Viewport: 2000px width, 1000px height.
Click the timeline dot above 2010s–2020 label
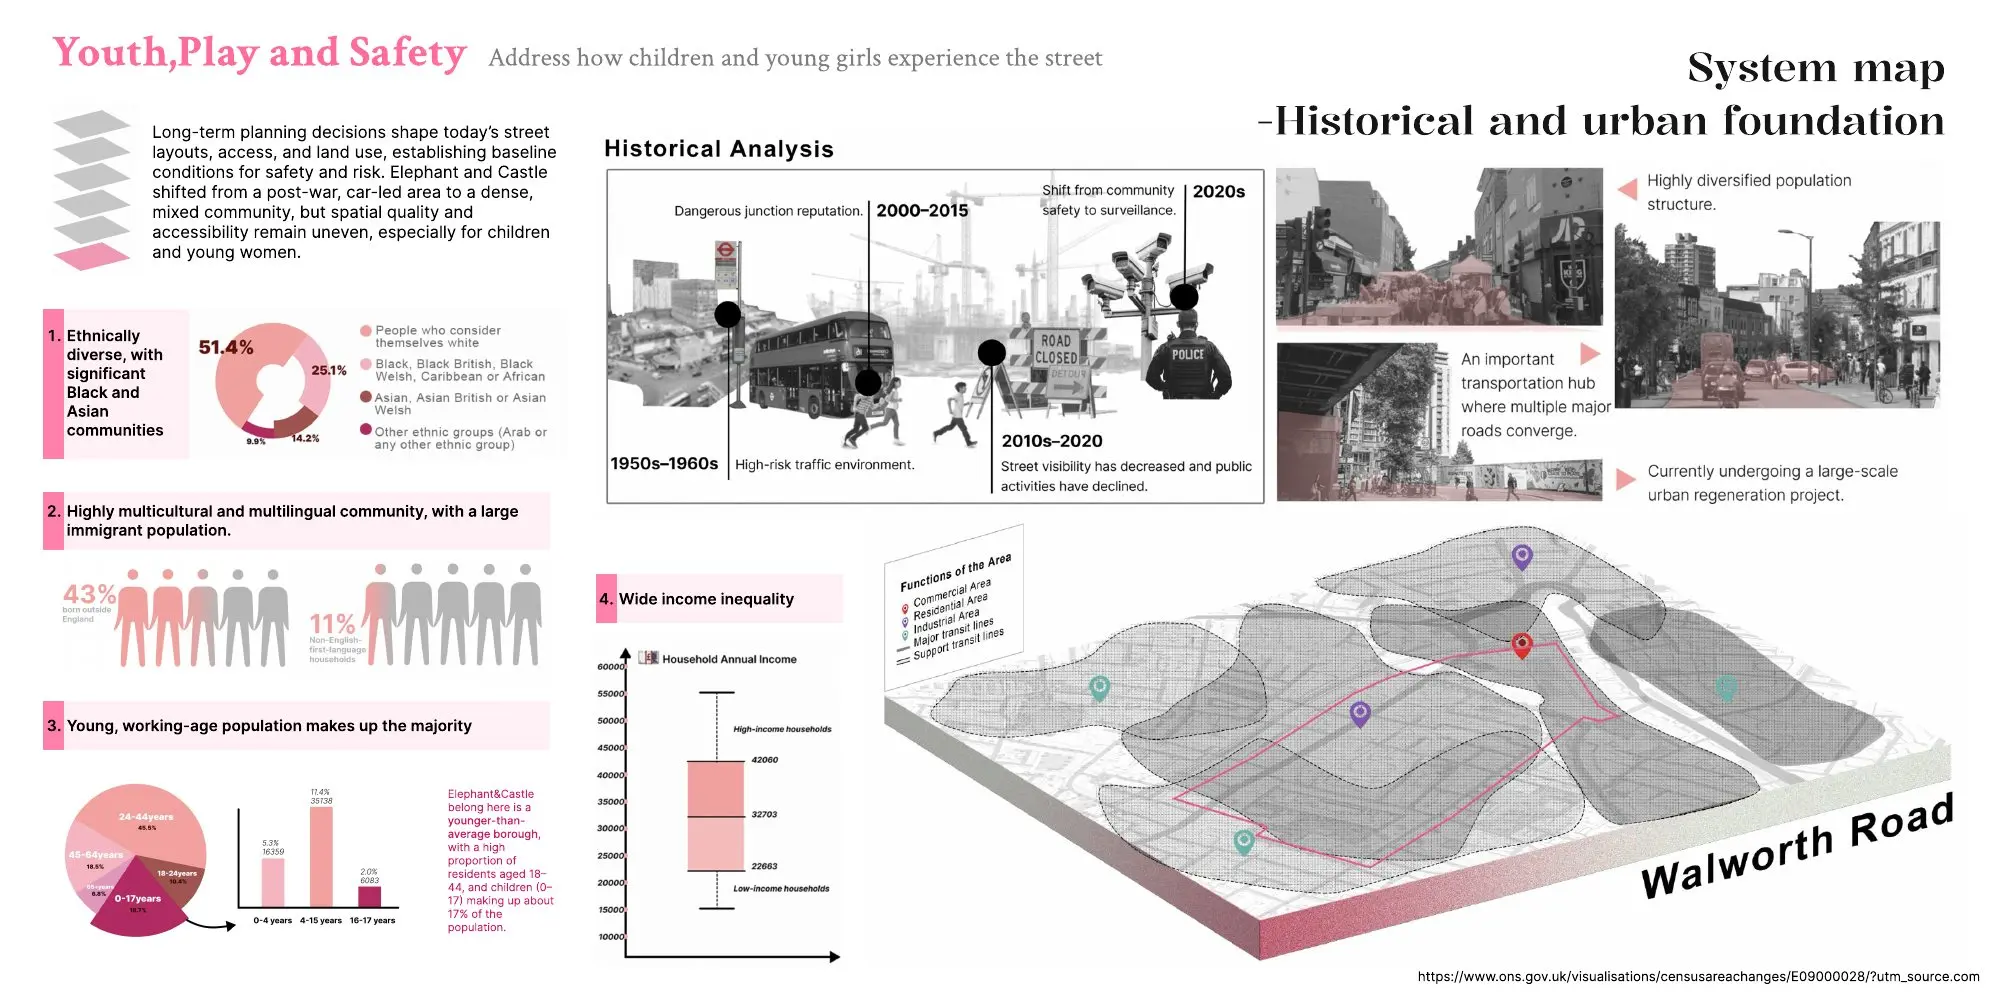pyautogui.click(x=991, y=352)
